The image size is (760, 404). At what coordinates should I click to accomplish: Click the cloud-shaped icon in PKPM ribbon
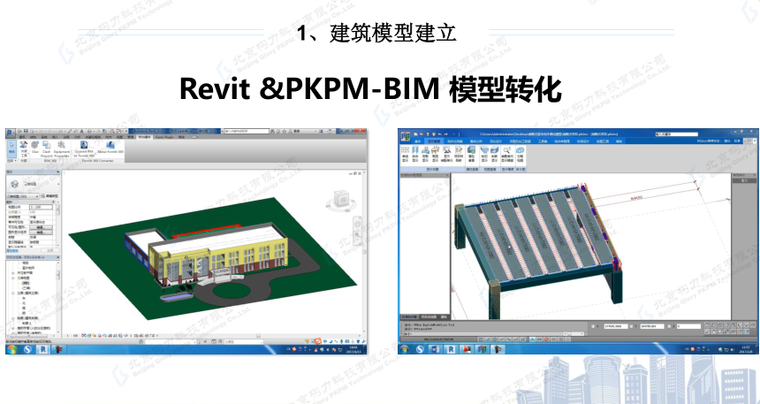520,154
